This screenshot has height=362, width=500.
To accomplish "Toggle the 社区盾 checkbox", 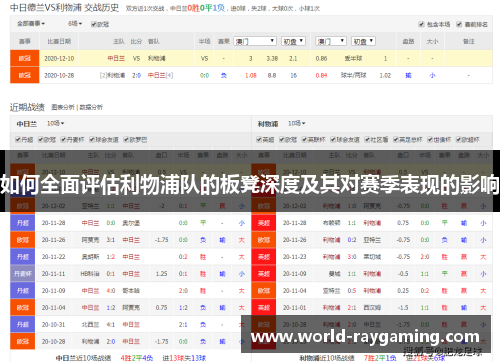I will 367,140.
